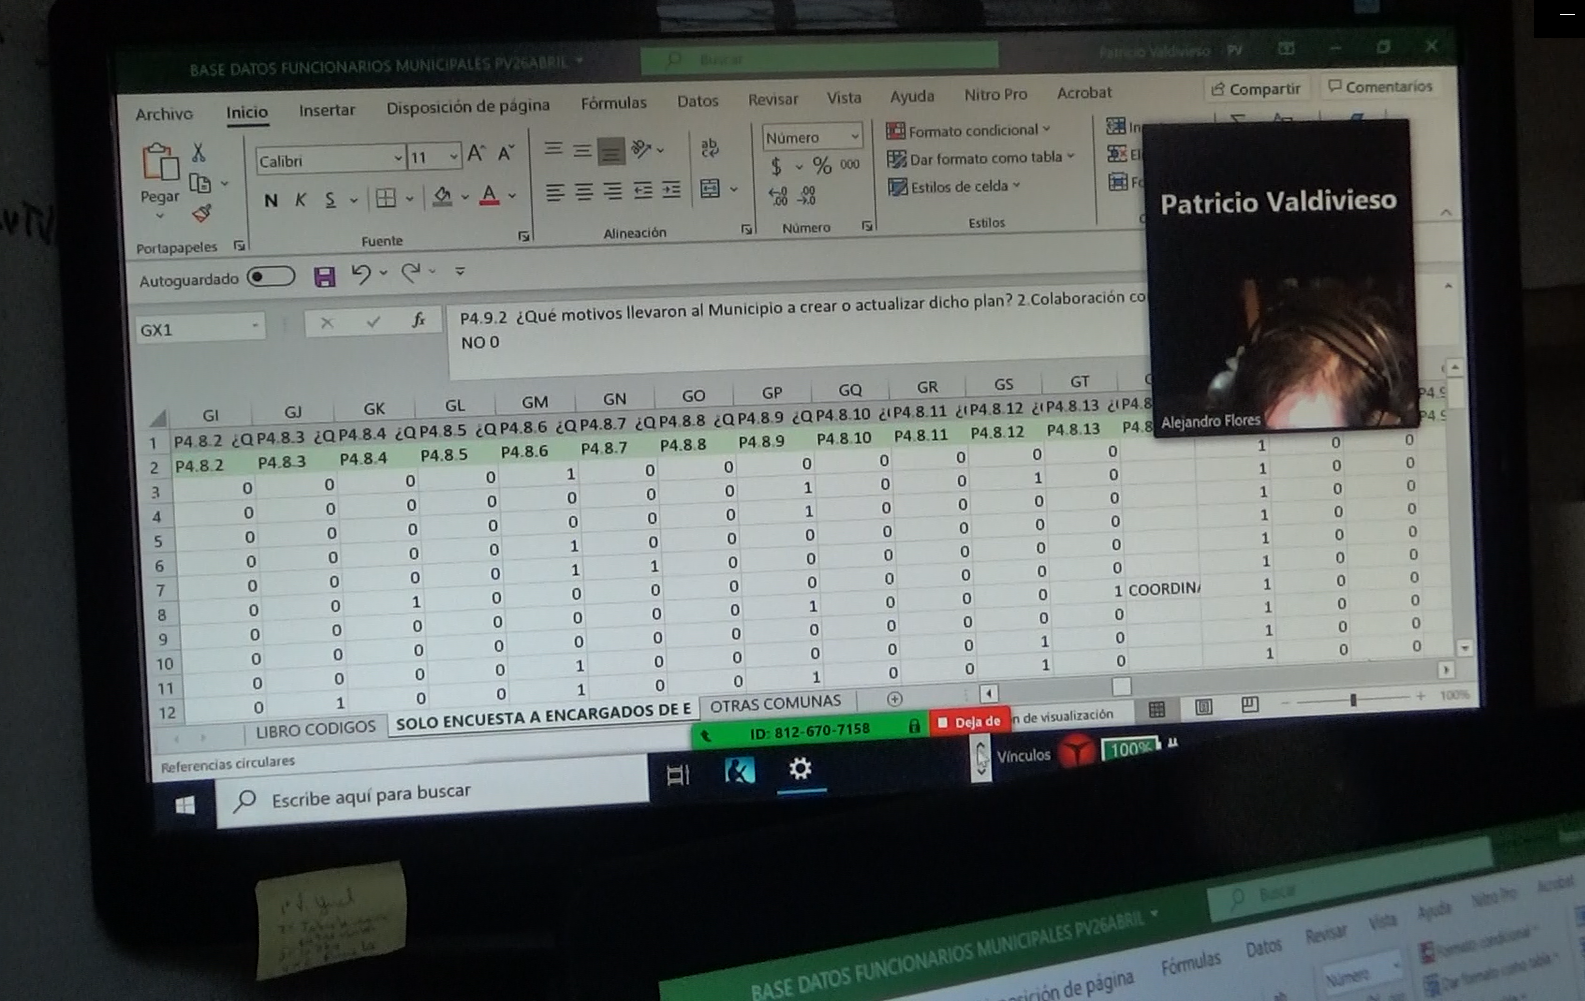Increase font size with the large A

click(x=476, y=153)
